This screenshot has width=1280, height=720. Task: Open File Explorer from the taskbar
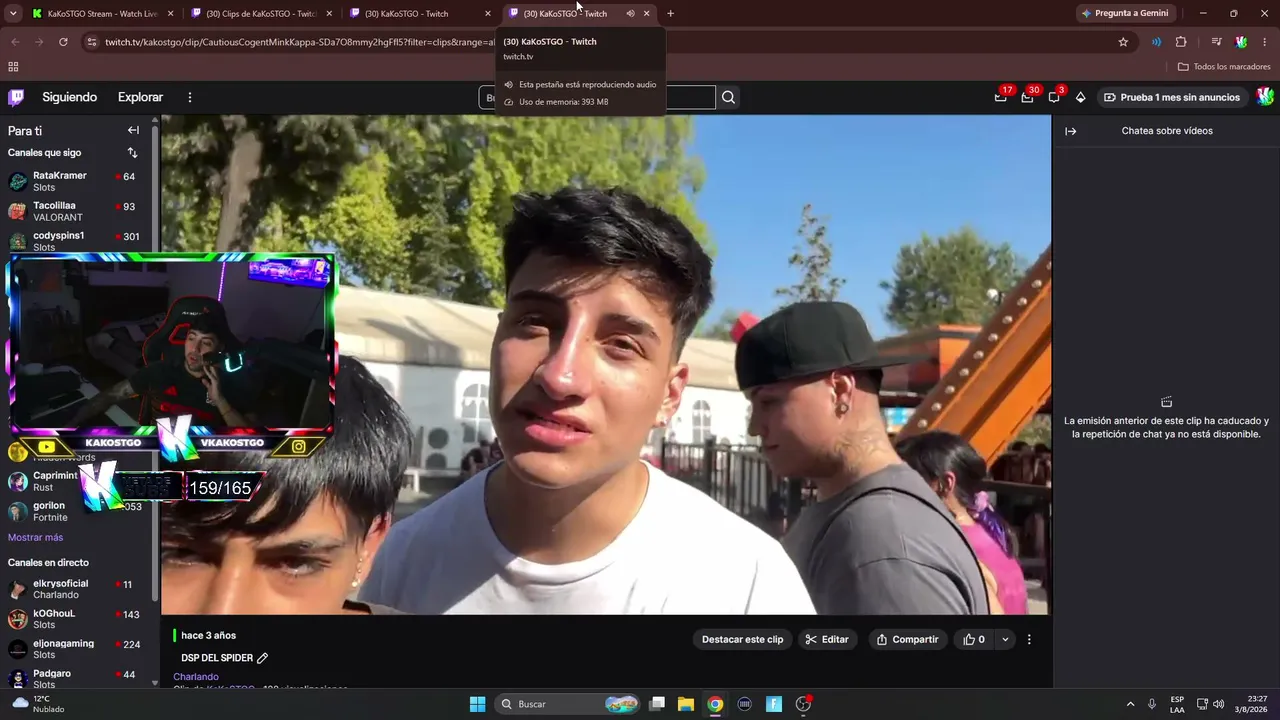686,704
